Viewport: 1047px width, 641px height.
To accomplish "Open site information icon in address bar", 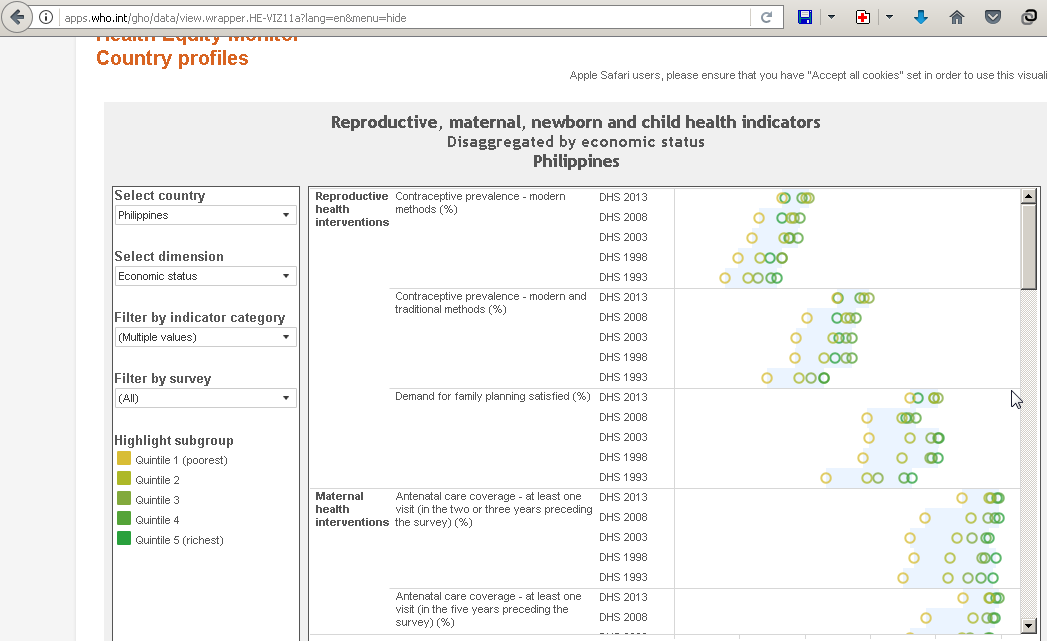I will [45, 17].
